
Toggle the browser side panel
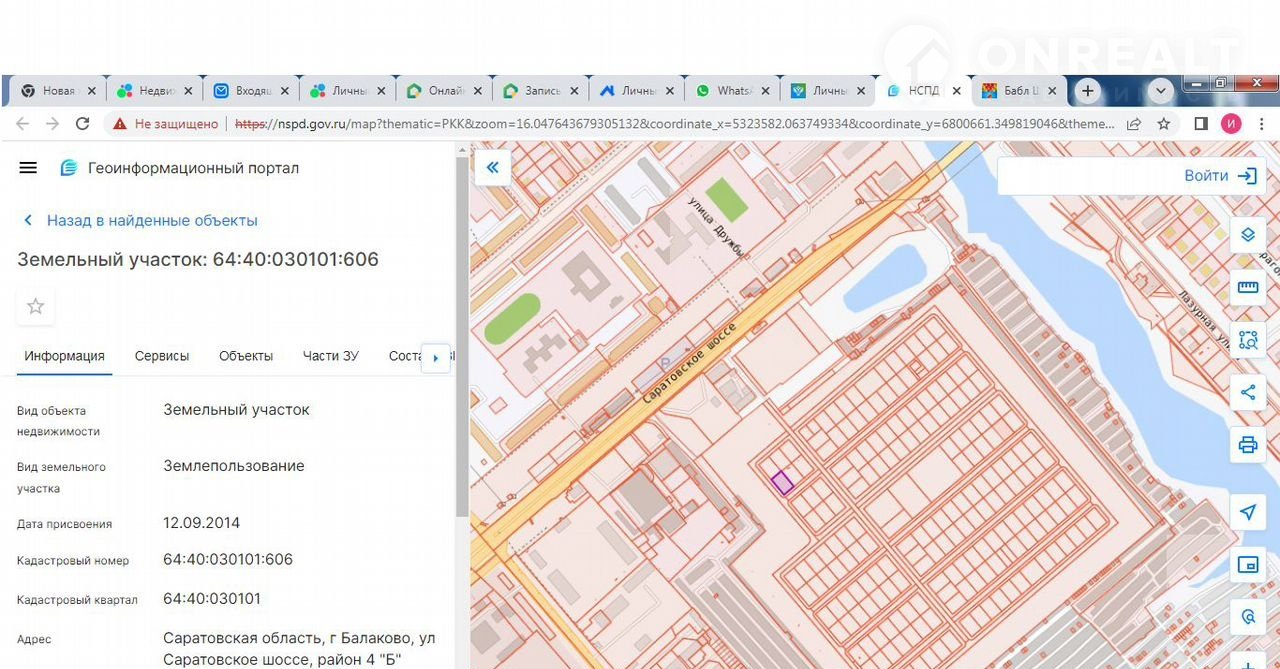(x=1201, y=124)
